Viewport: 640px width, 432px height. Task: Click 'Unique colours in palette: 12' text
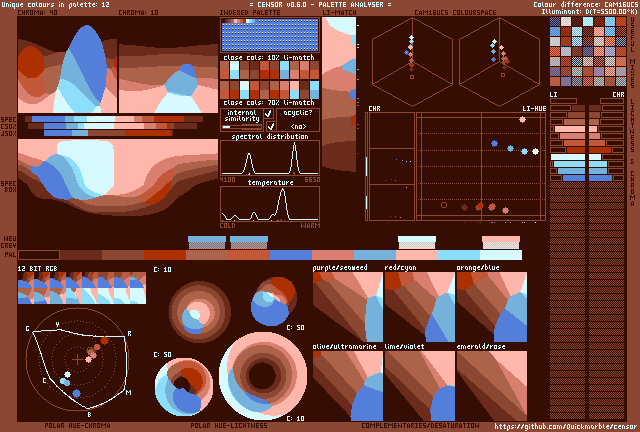coord(56,4)
